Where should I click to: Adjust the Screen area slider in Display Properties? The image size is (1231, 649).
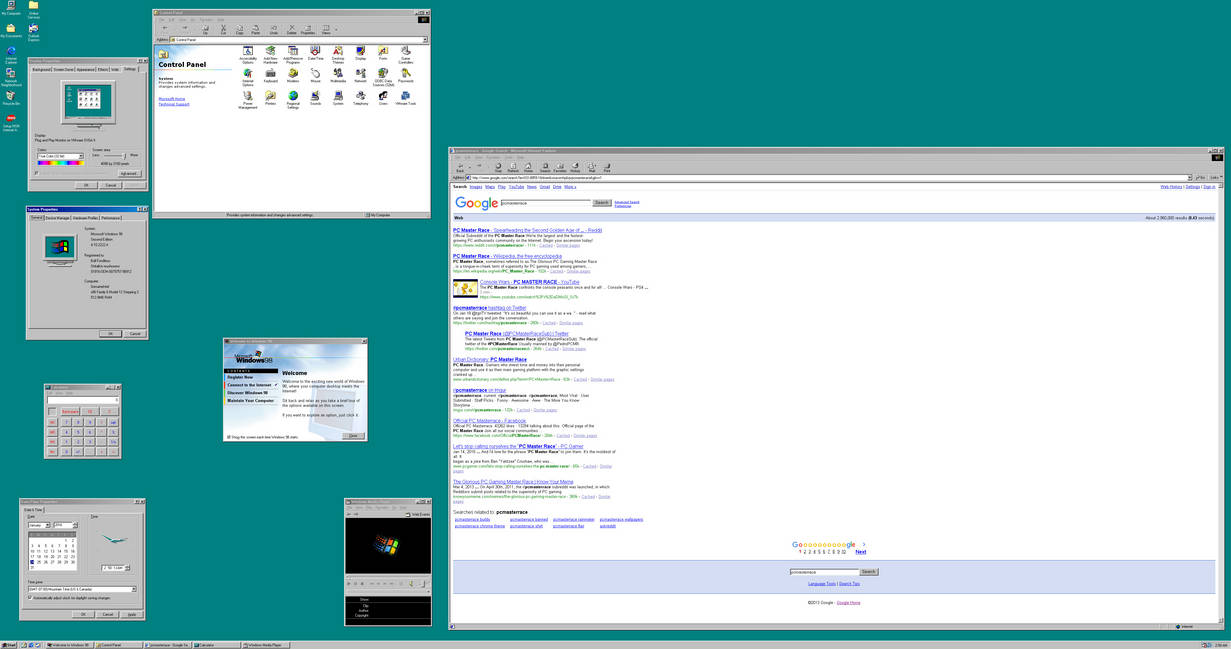click(x=124, y=155)
